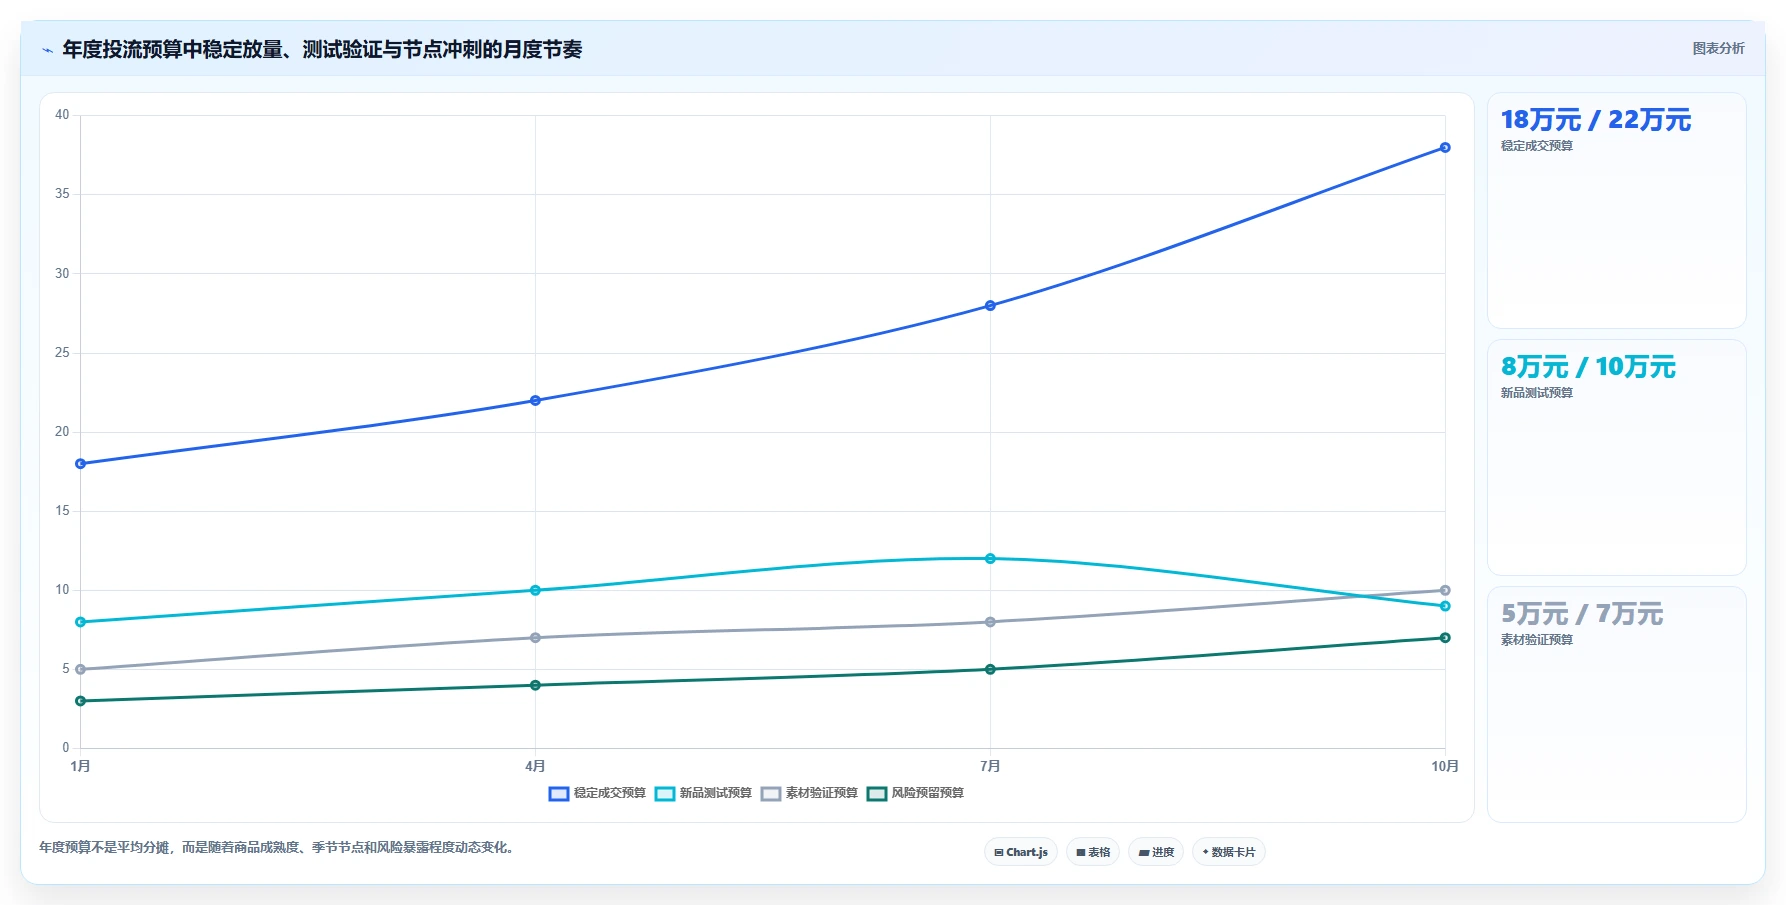Click the 表格 tag chip
Viewport: 1786px width, 905px height.
[1093, 852]
